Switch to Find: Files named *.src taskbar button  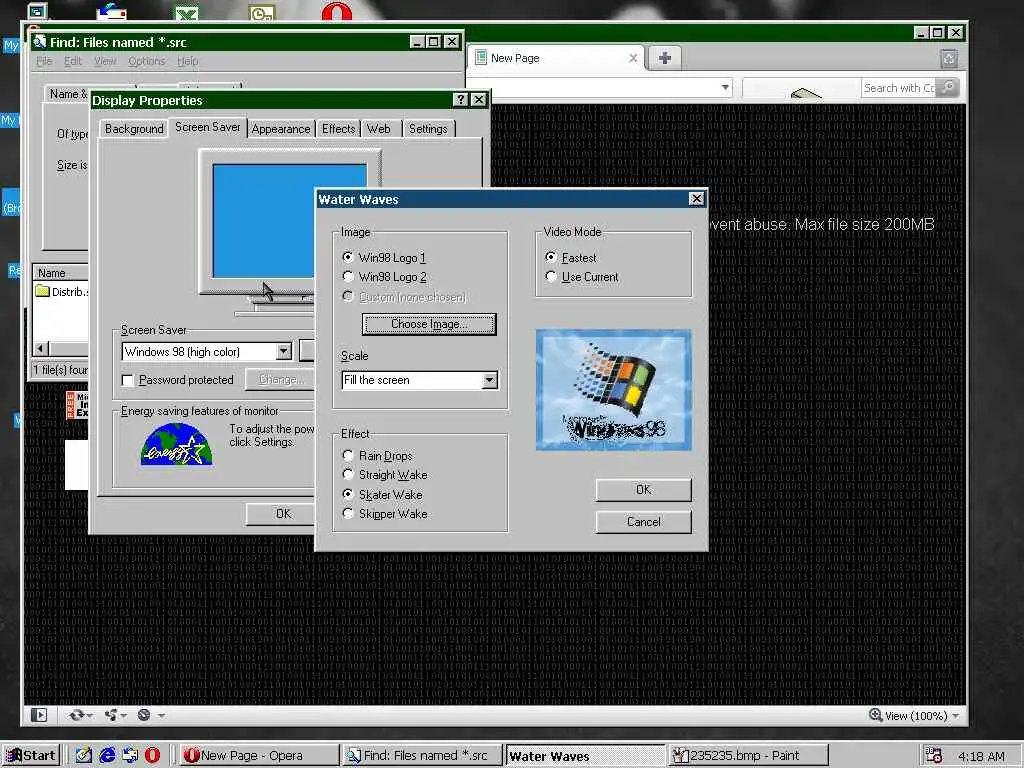coord(423,756)
